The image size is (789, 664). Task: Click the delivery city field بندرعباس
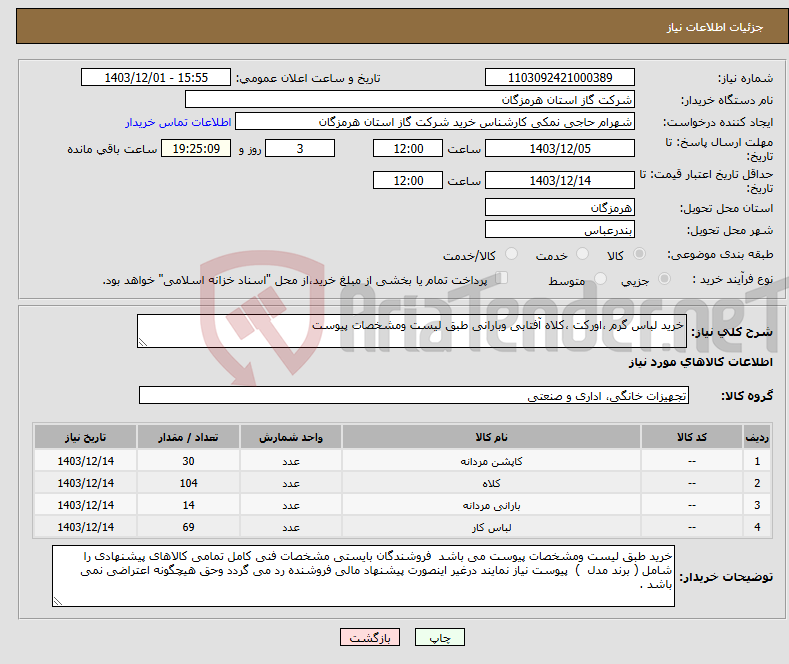coord(560,229)
